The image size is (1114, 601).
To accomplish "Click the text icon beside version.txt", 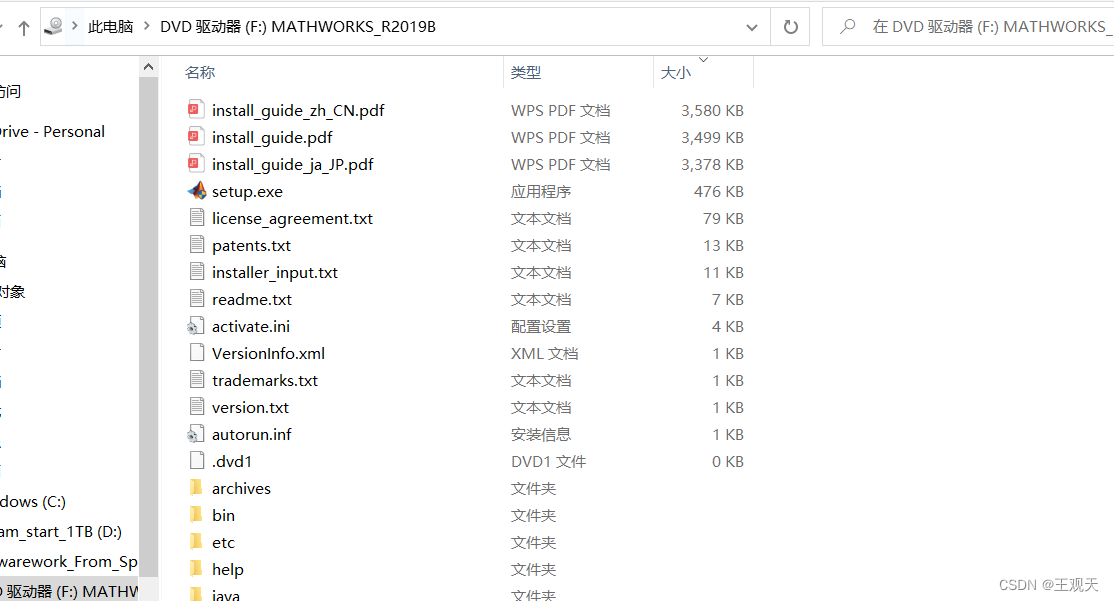I will [x=197, y=407].
